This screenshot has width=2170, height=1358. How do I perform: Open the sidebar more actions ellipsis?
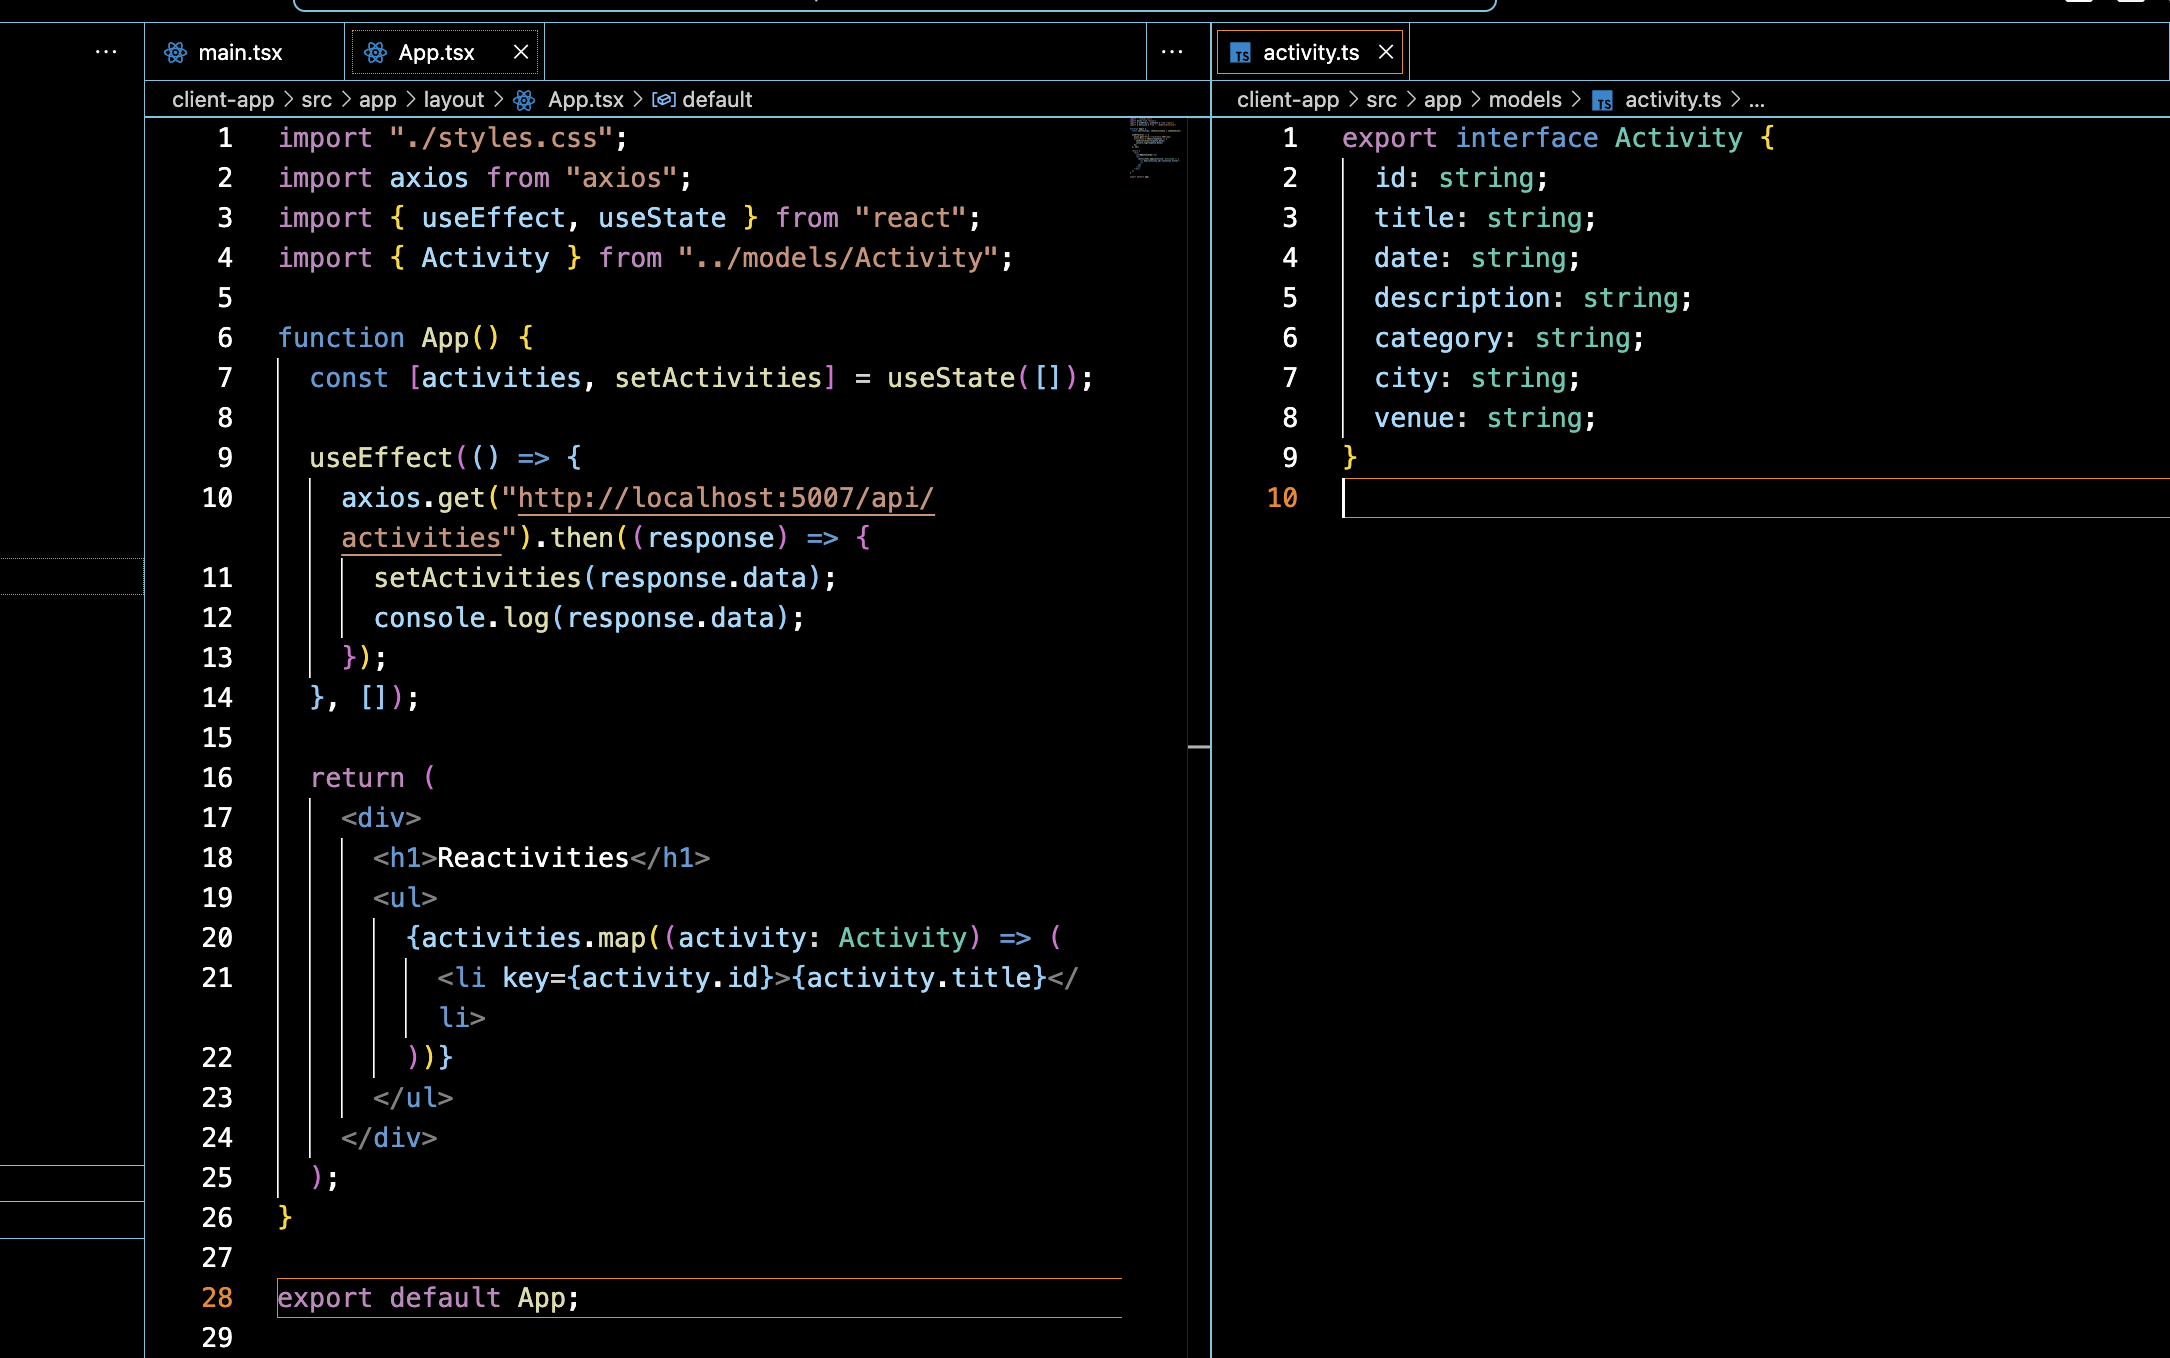click(106, 52)
